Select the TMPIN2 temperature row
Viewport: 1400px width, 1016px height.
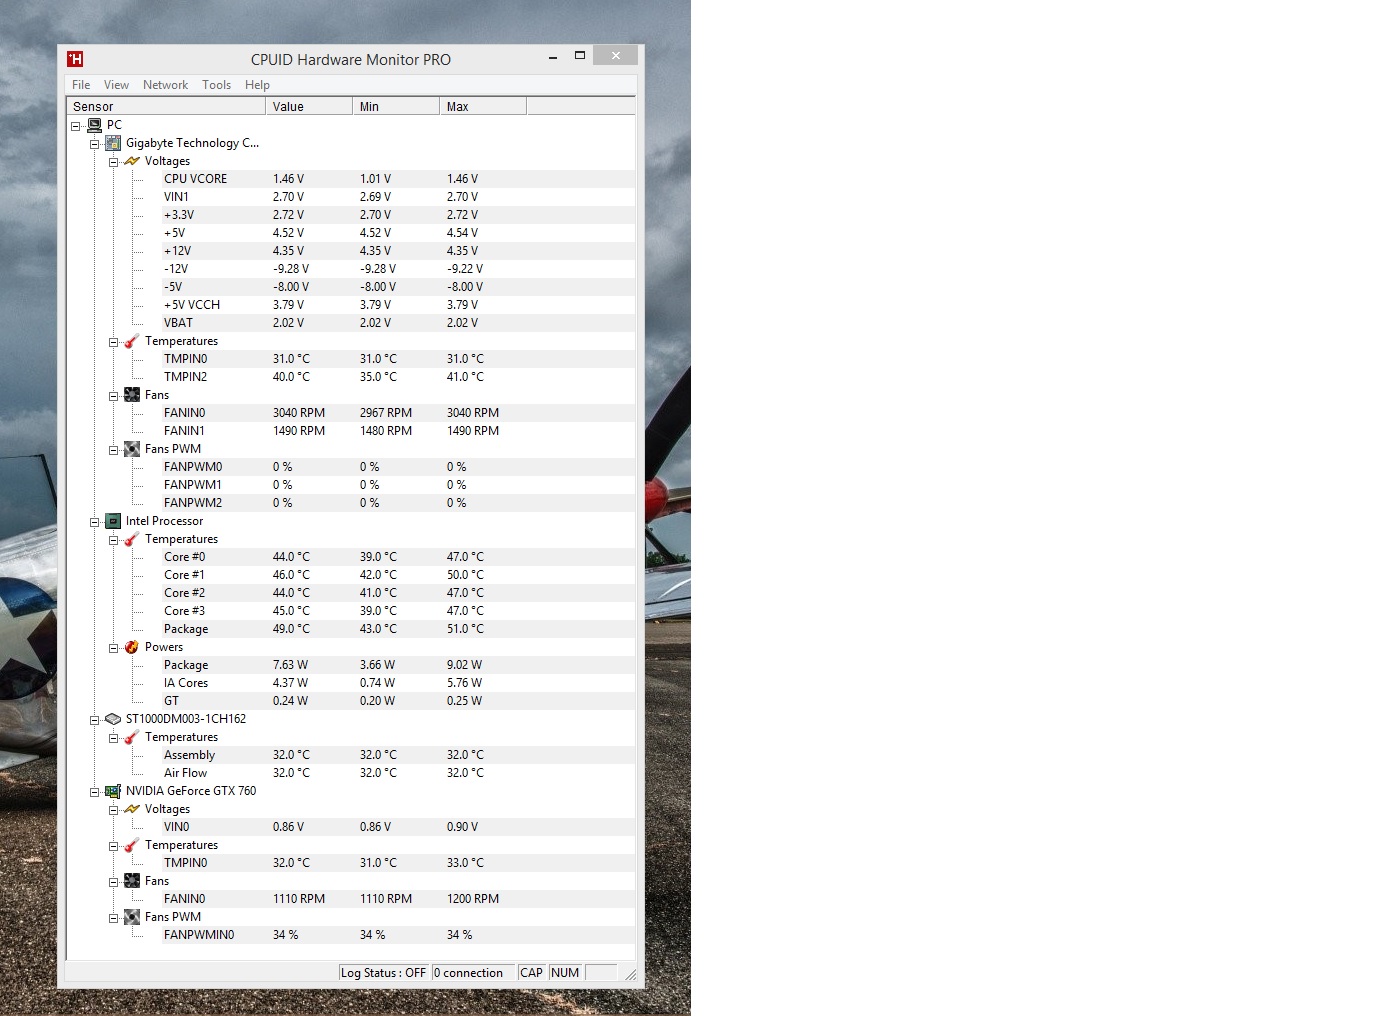tap(398, 377)
